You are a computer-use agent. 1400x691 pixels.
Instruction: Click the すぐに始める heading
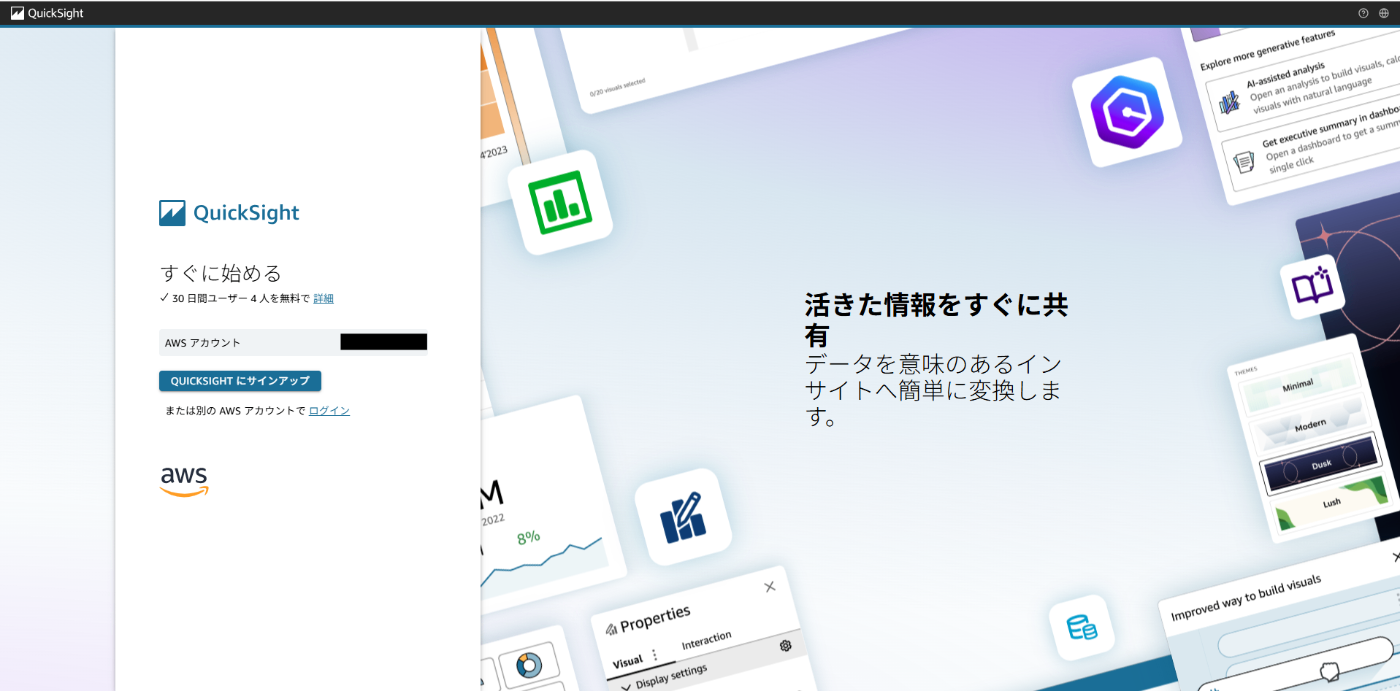coord(221,273)
